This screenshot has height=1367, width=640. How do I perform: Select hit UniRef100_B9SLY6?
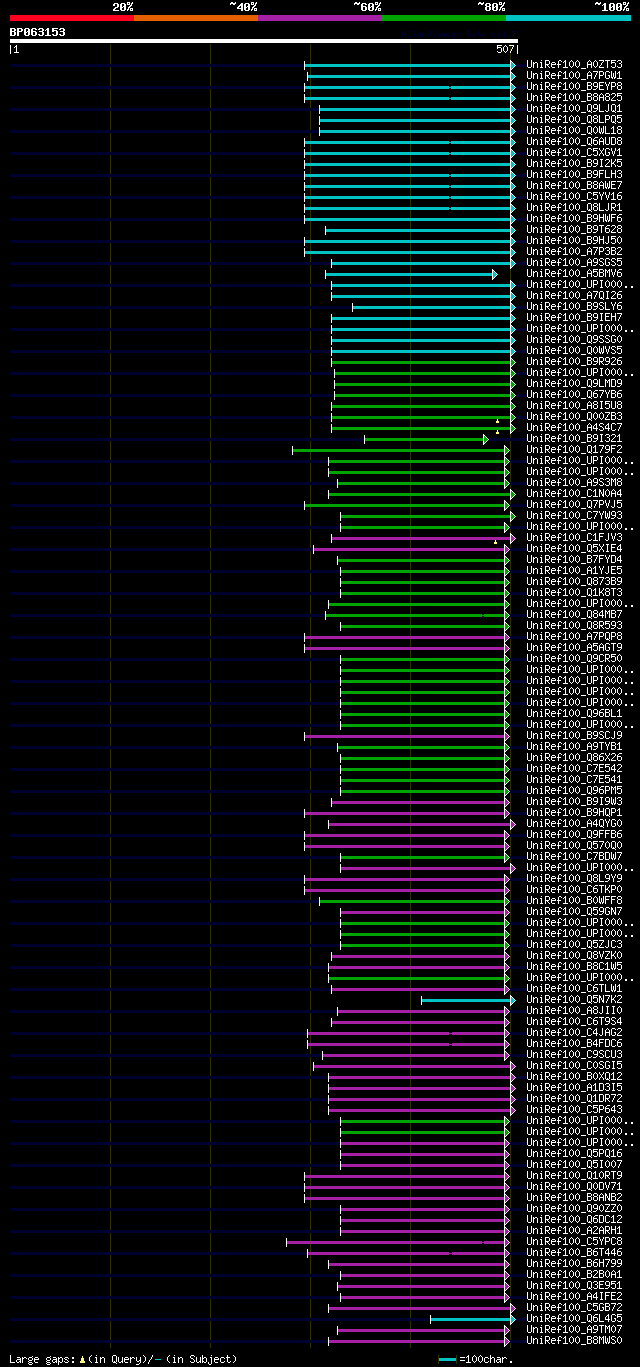pyautogui.click(x=574, y=307)
